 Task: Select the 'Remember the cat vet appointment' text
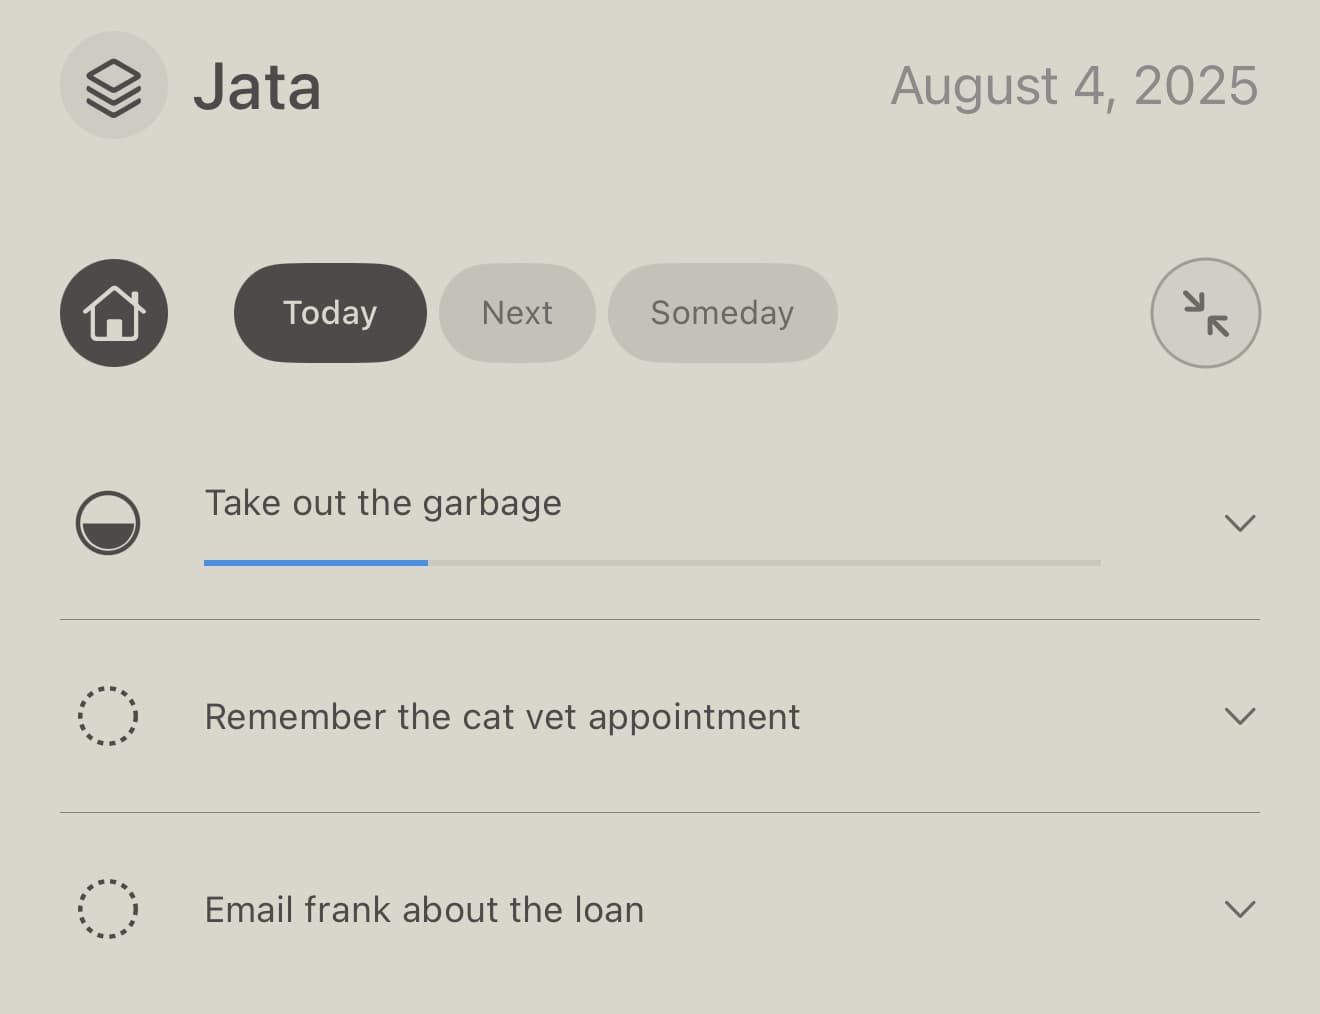[502, 716]
